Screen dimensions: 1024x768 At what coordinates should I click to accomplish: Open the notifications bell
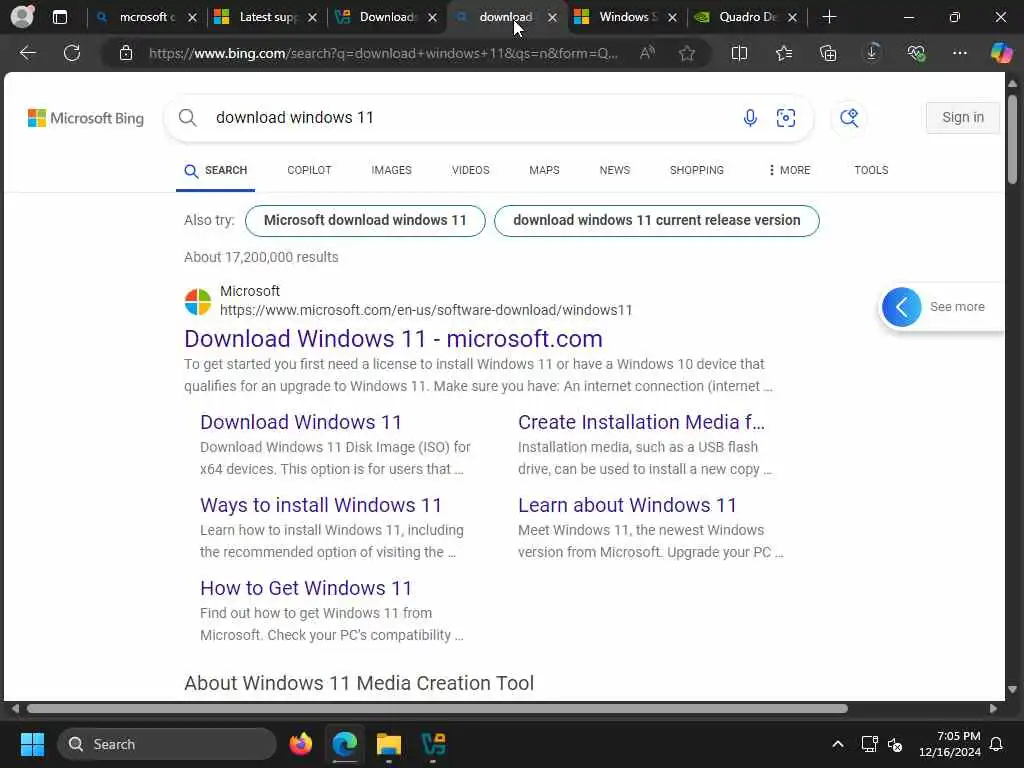997,744
